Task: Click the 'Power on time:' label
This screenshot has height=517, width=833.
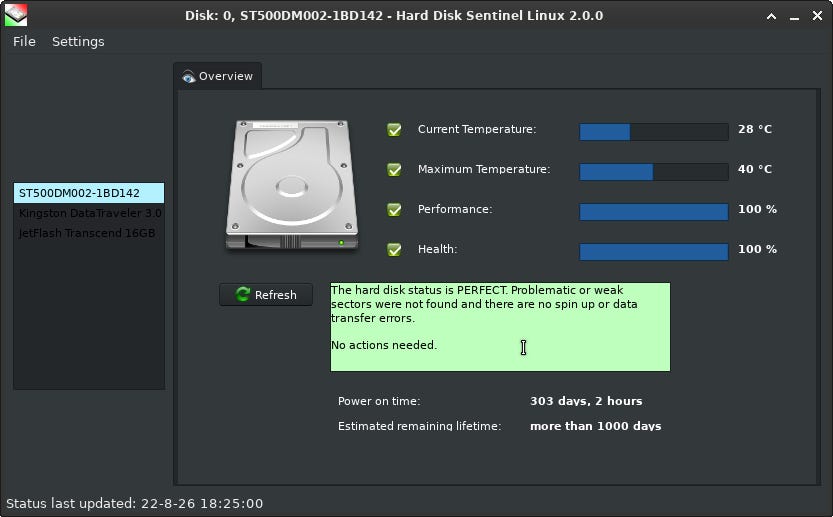Action: pyautogui.click(x=379, y=401)
